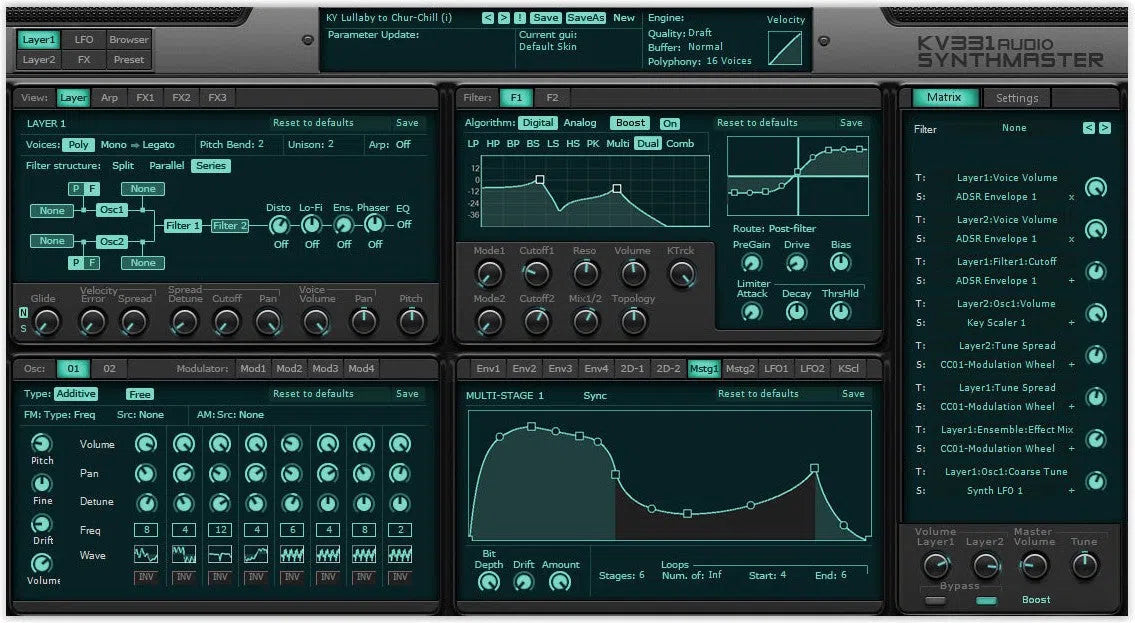Click the Glide knob in Layer 1
The width and height of the screenshot is (1135, 623).
pos(43,322)
